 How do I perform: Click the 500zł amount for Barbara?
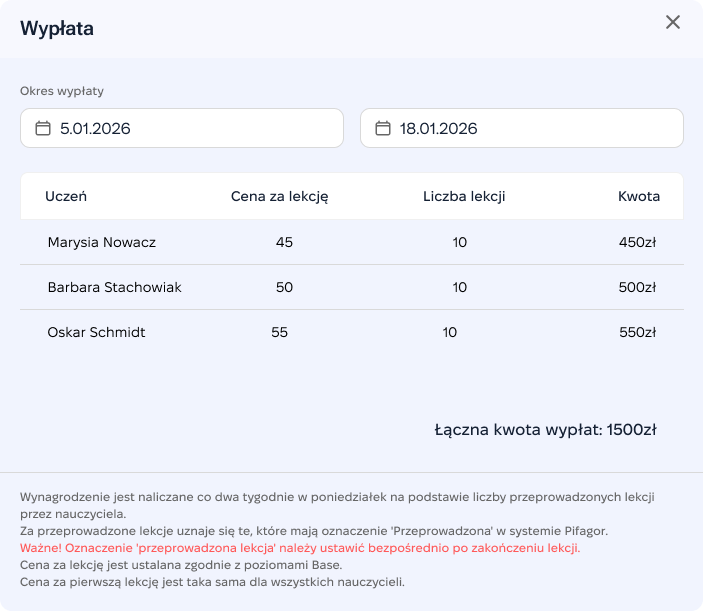coord(638,287)
